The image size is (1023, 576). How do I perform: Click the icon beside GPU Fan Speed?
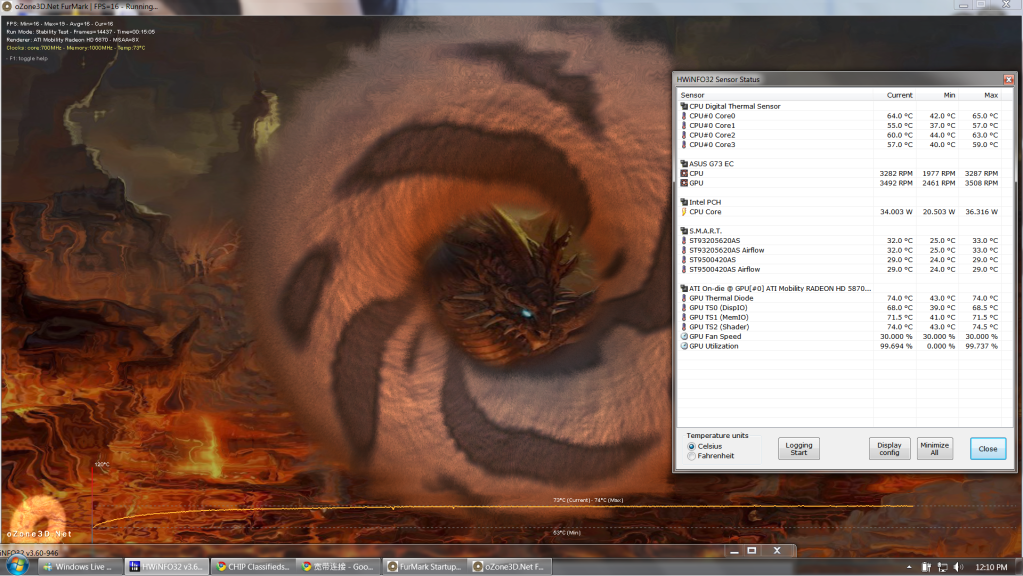tap(684, 337)
